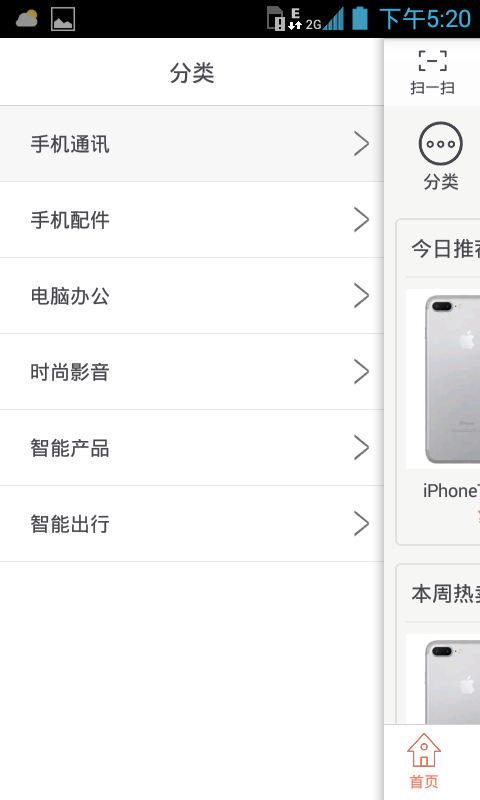This screenshot has width=480, height=800.
Task: Select the 智能出行 category
Action: 192,524
